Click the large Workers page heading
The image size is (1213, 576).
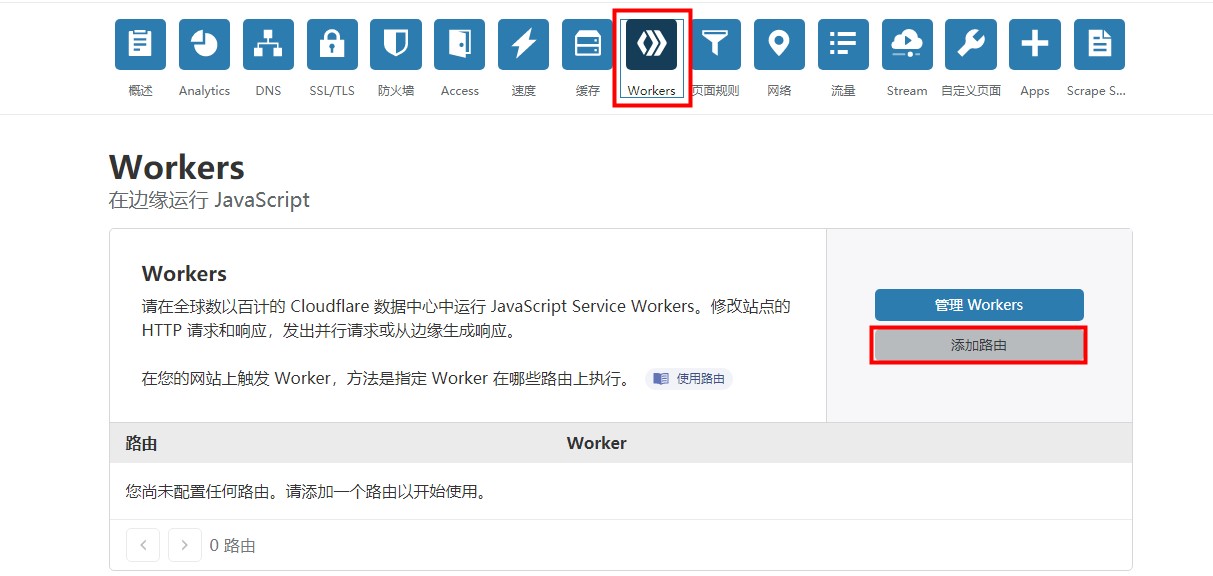click(x=177, y=167)
